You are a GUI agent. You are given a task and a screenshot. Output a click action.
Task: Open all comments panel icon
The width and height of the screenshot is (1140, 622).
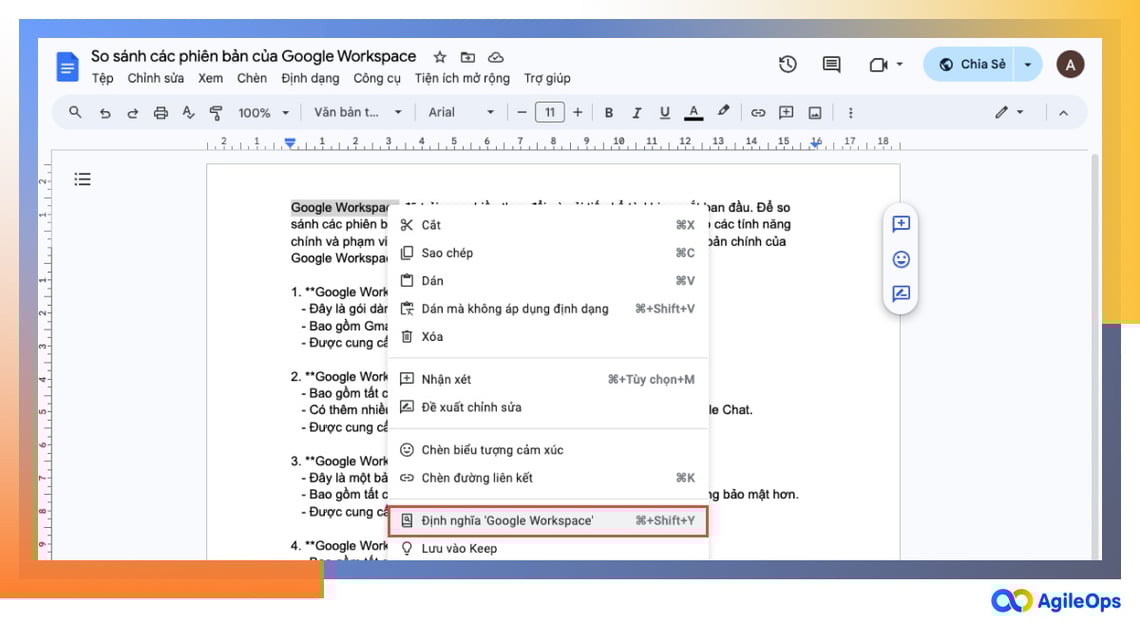[830, 63]
